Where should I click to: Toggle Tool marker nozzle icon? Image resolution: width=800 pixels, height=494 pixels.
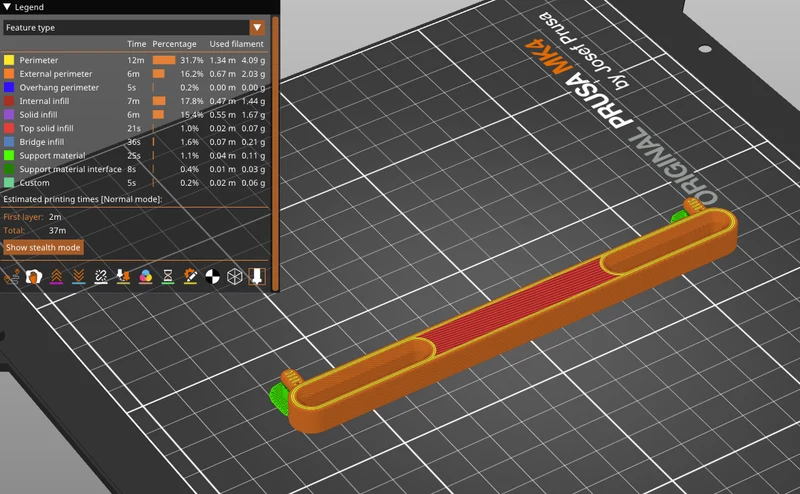pos(257,277)
